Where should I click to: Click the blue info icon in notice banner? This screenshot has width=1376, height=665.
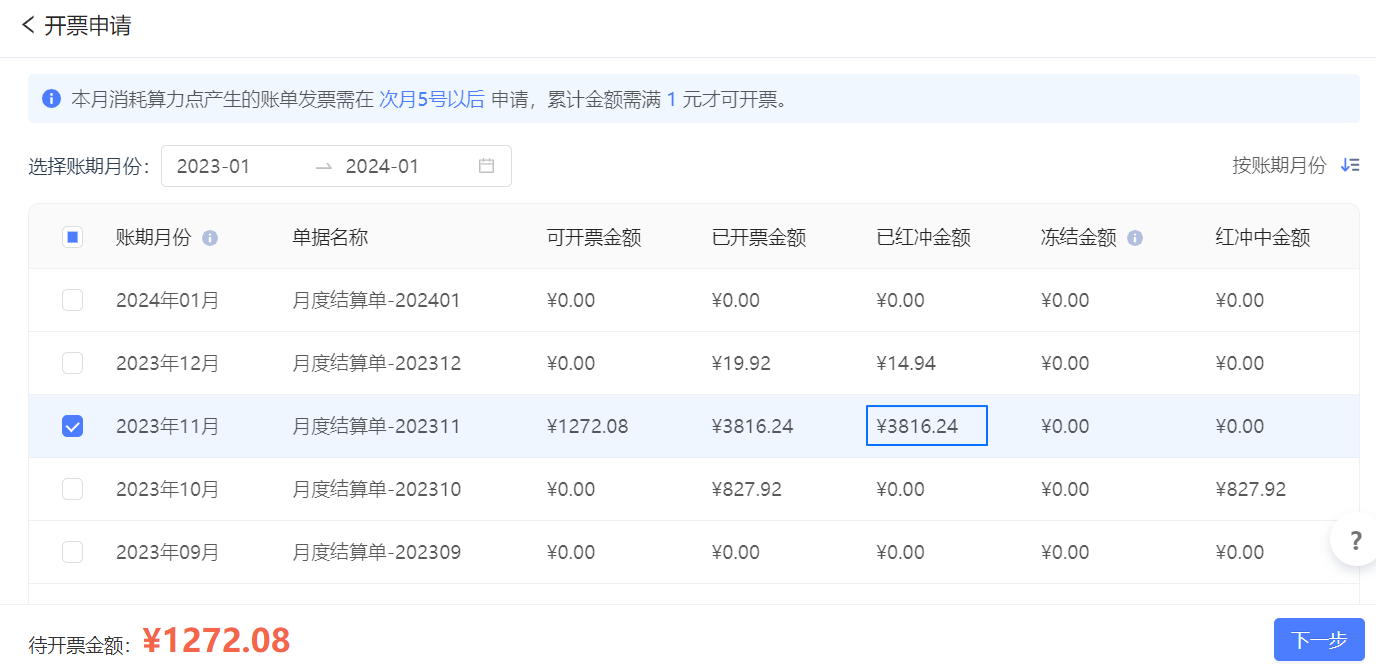click(x=51, y=99)
